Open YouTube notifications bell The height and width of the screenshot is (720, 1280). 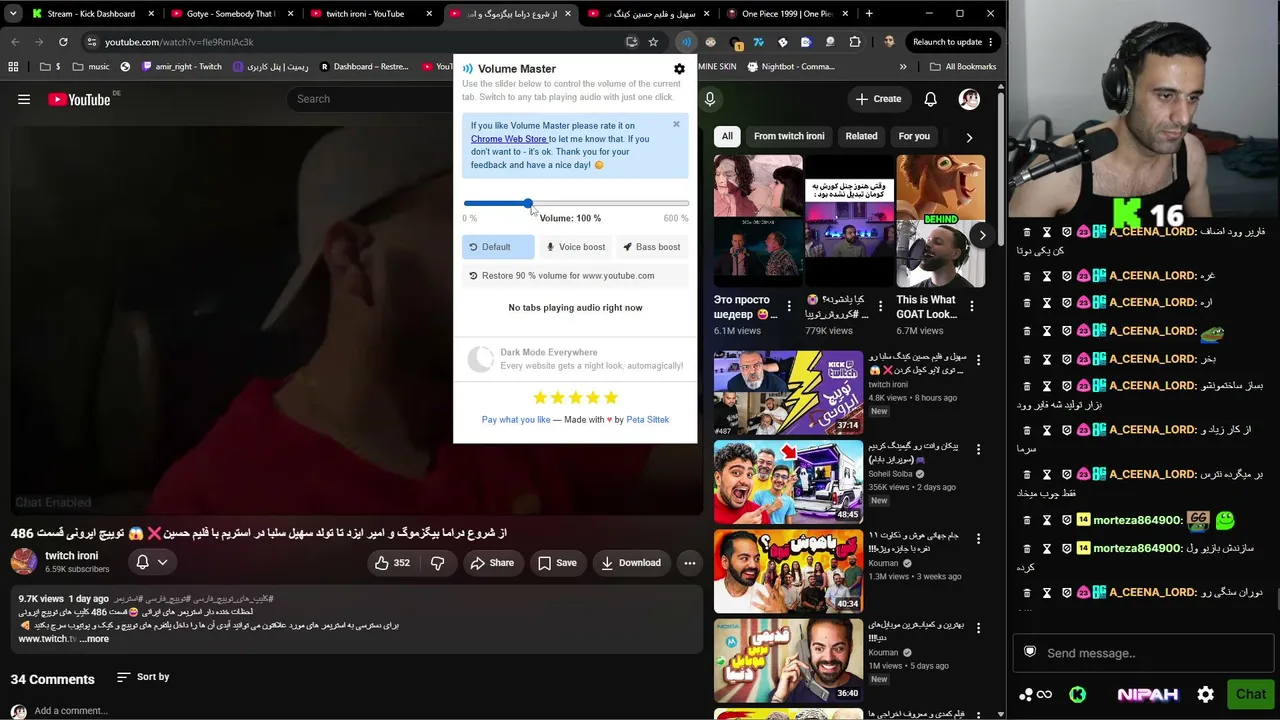[x=930, y=99]
